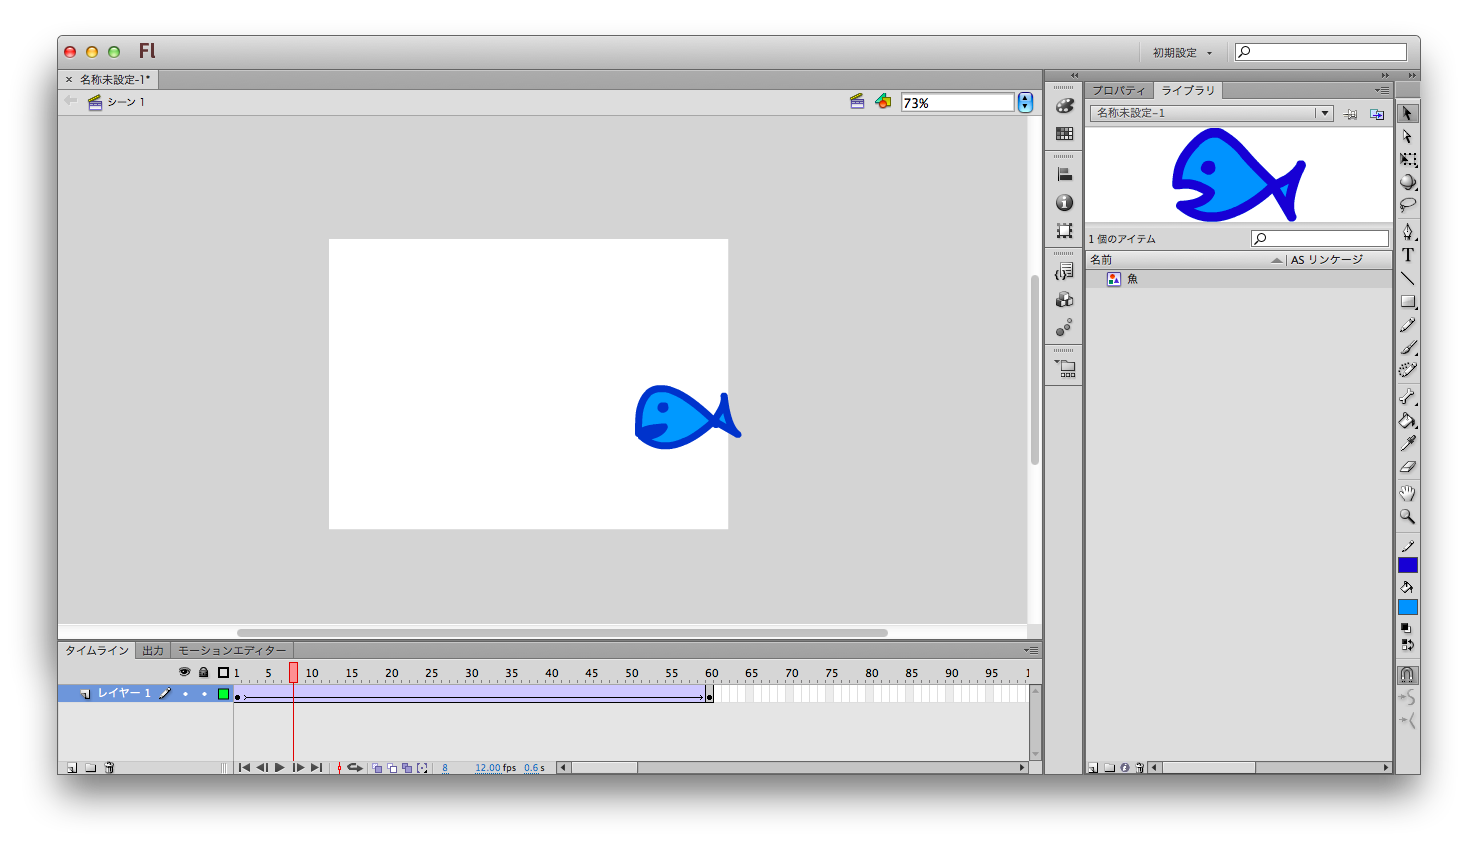Click the 12.00 fps frame rate value
Screen dimensions: 1478x854
pos(487,768)
